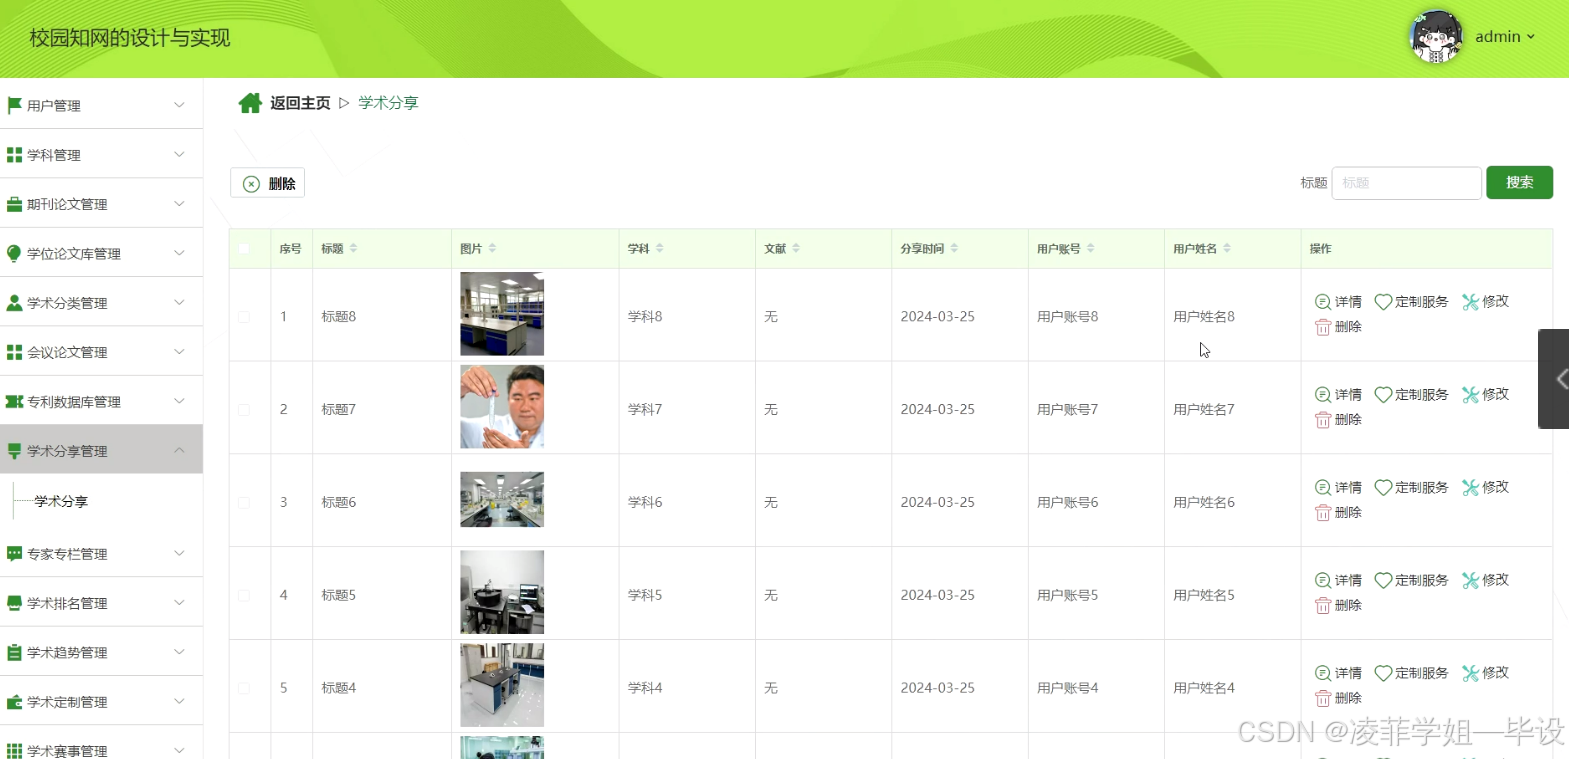
Task: Click 删除 trash icon for 标题8
Action: (x=1323, y=327)
